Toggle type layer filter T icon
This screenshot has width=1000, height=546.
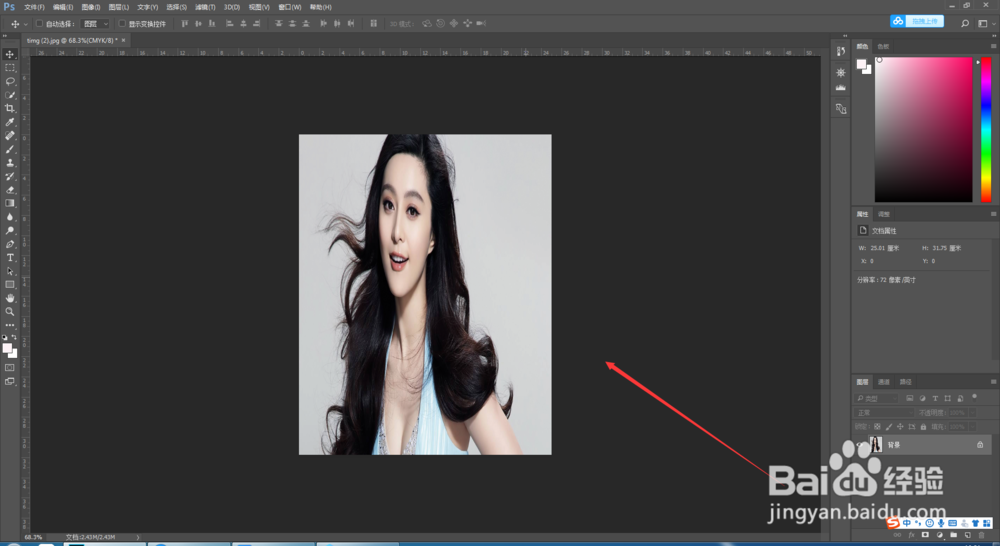click(x=935, y=398)
